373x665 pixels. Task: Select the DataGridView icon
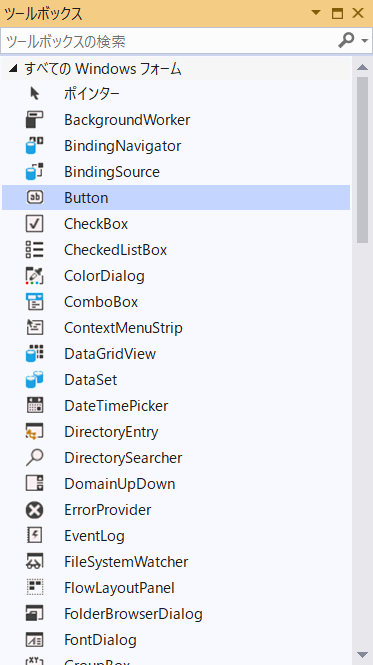(34, 353)
